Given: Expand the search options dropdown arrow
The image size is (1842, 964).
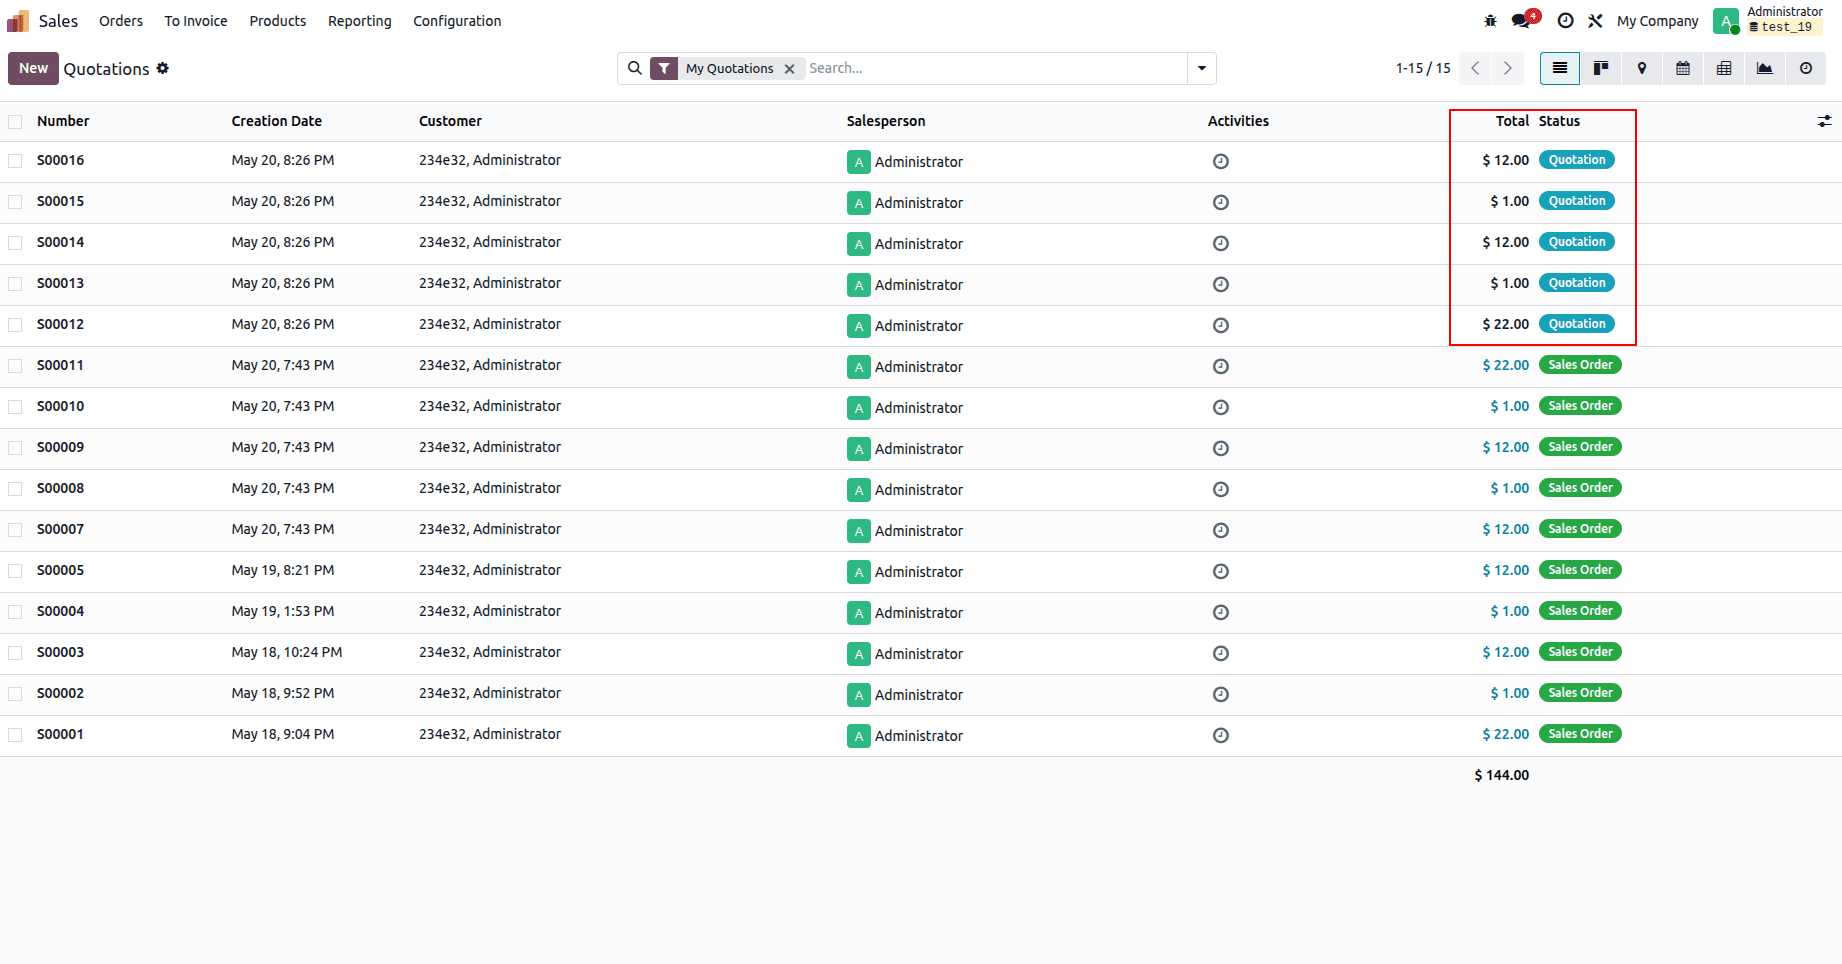Looking at the screenshot, I should pyautogui.click(x=1202, y=68).
